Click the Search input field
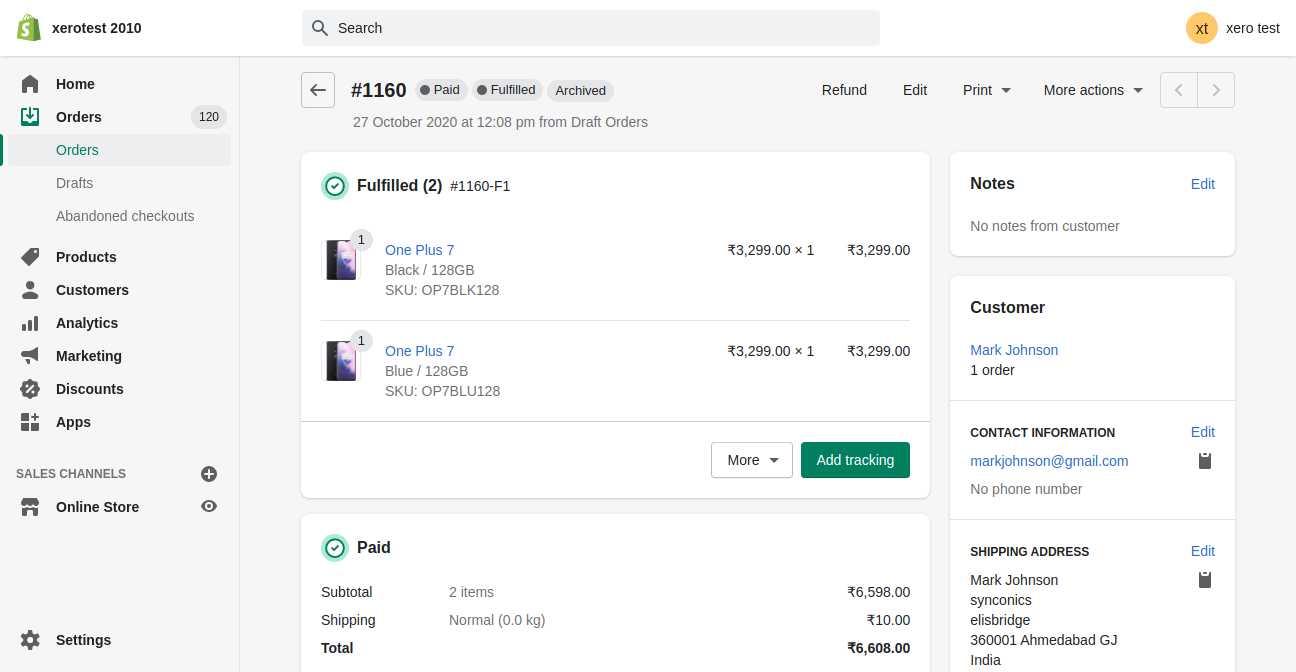Viewport: 1296px width, 672px height. (590, 28)
